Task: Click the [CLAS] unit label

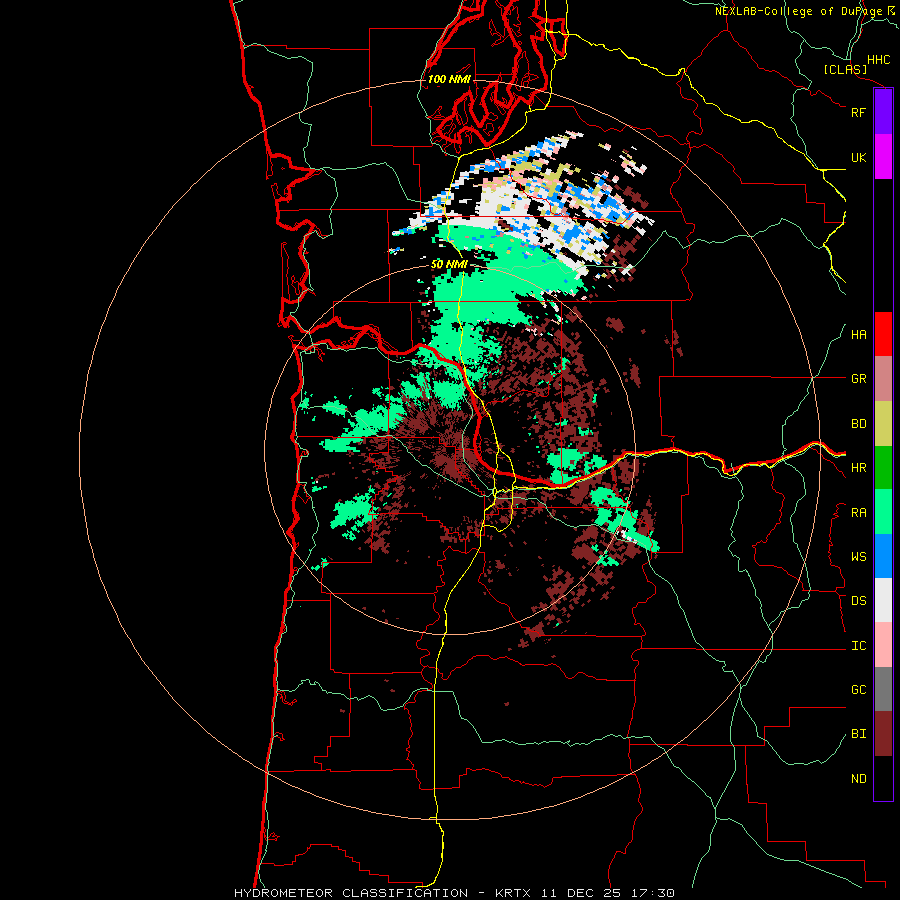Action: click(x=845, y=69)
